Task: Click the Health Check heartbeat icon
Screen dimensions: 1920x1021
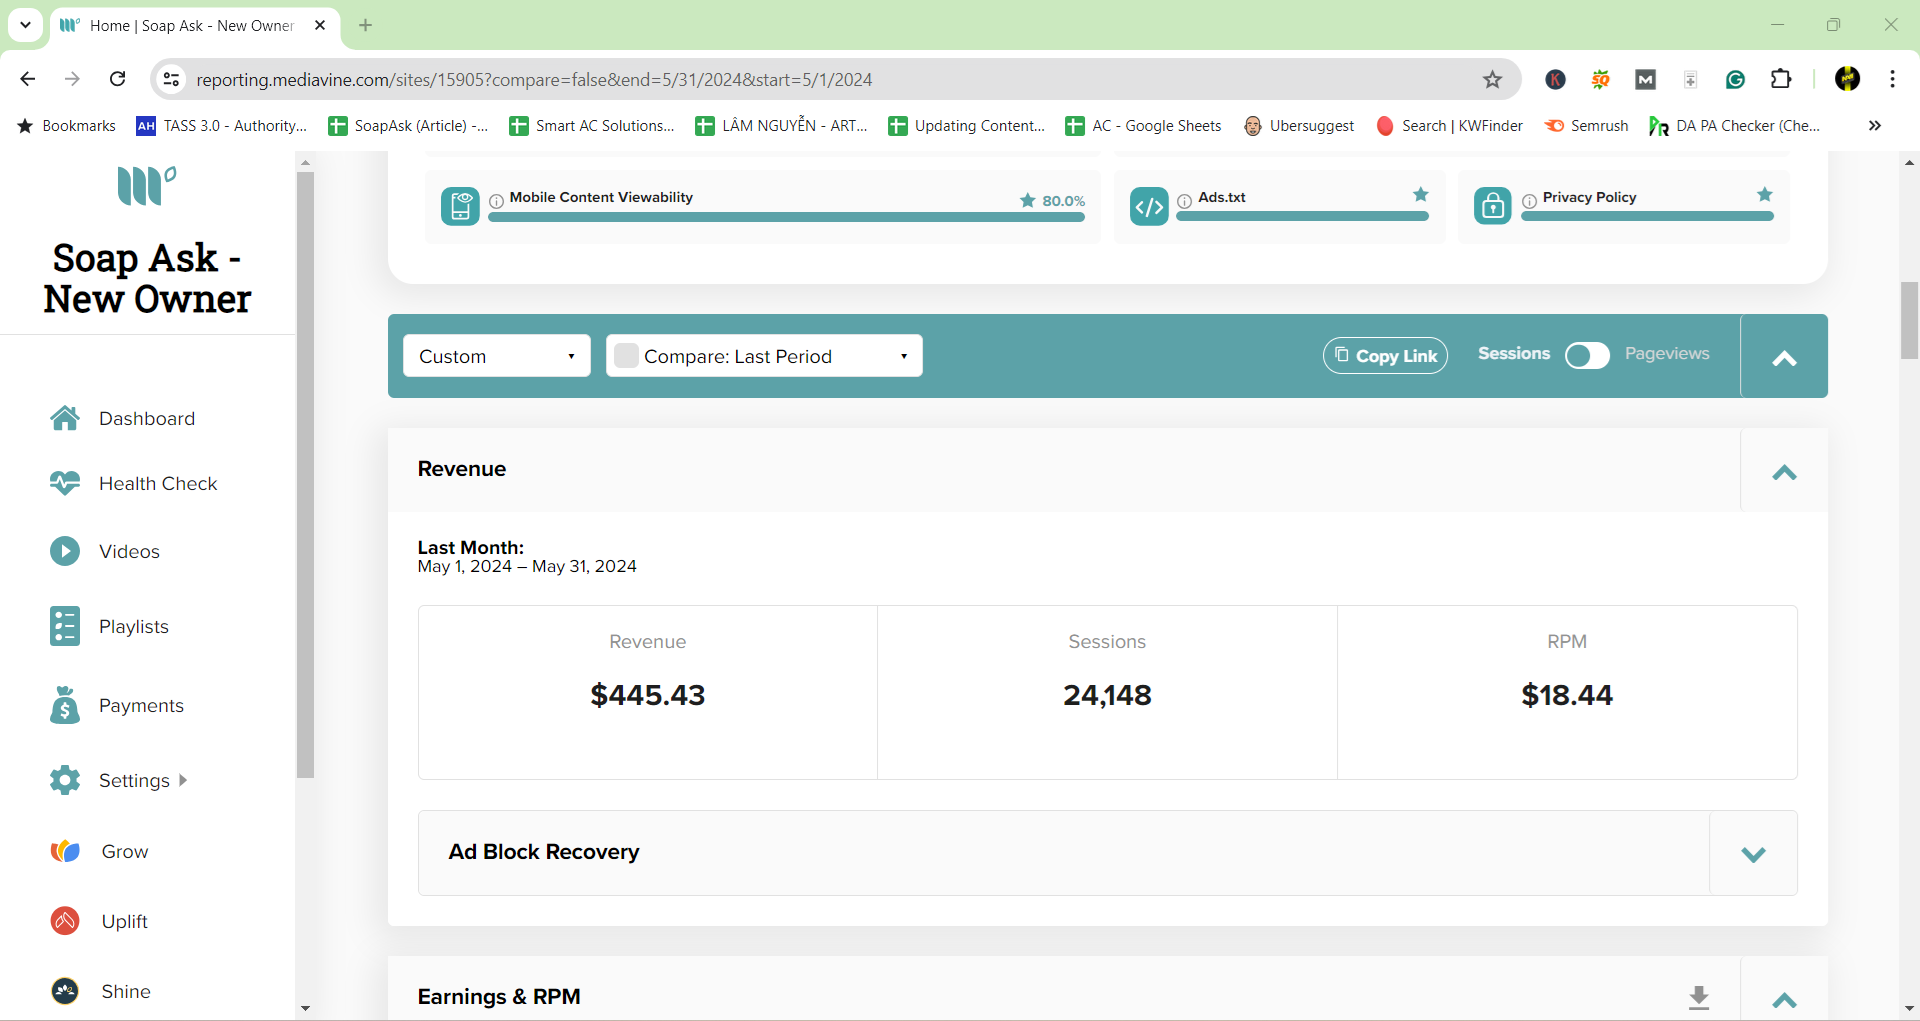Action: (65, 483)
